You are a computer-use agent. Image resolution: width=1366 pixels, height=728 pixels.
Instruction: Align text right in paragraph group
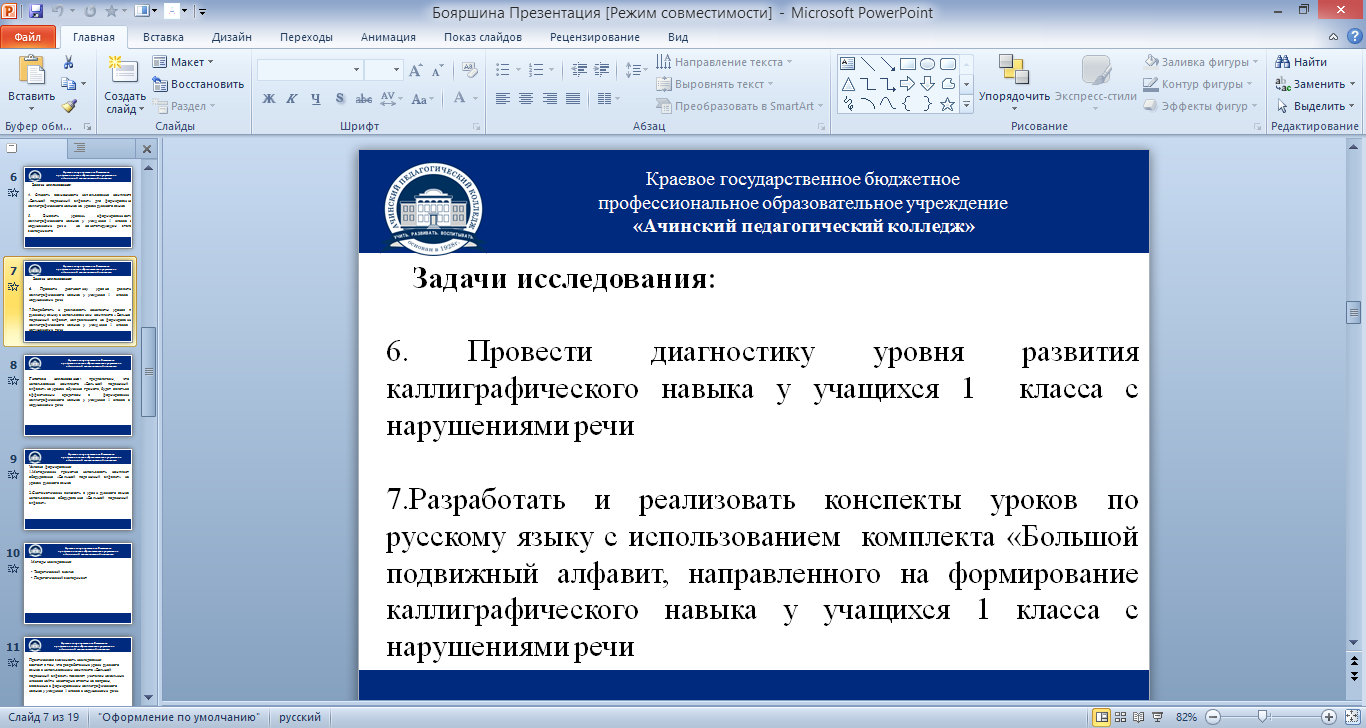tap(549, 98)
